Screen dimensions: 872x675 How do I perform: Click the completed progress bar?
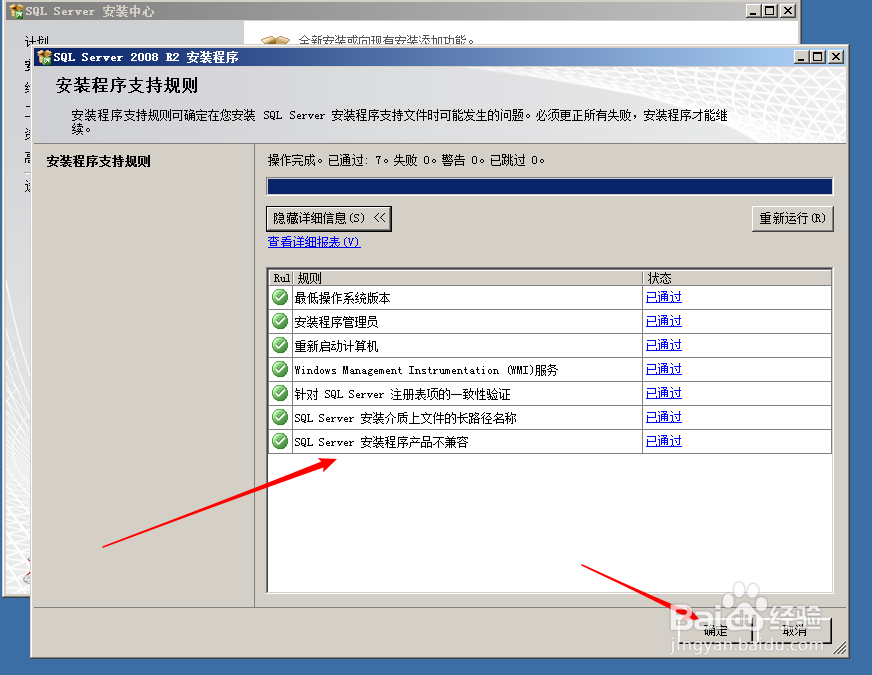coord(549,186)
